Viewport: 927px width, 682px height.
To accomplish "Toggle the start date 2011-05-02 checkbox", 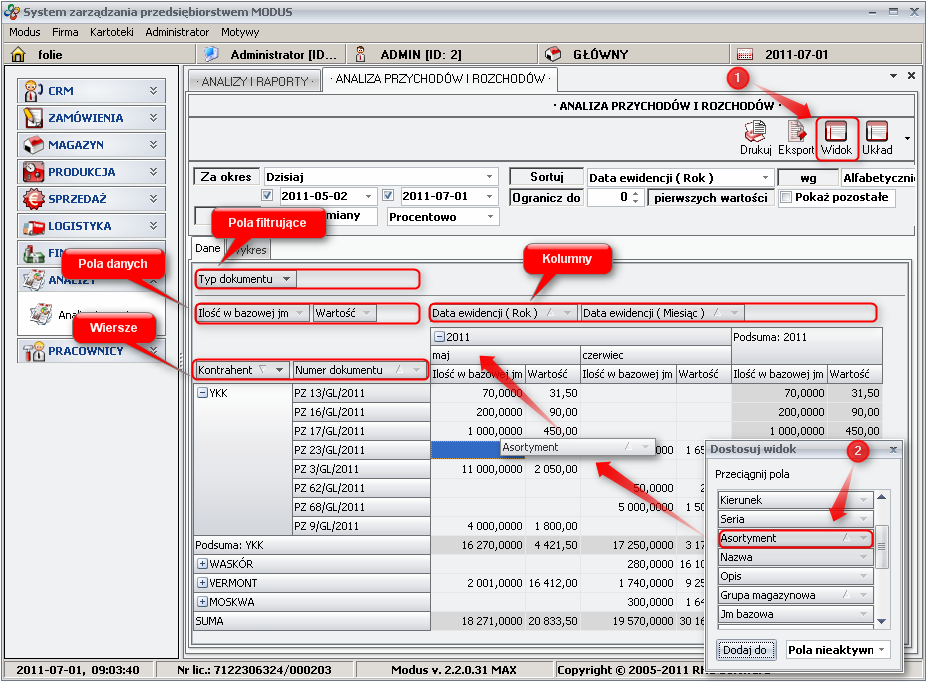I will 267,196.
